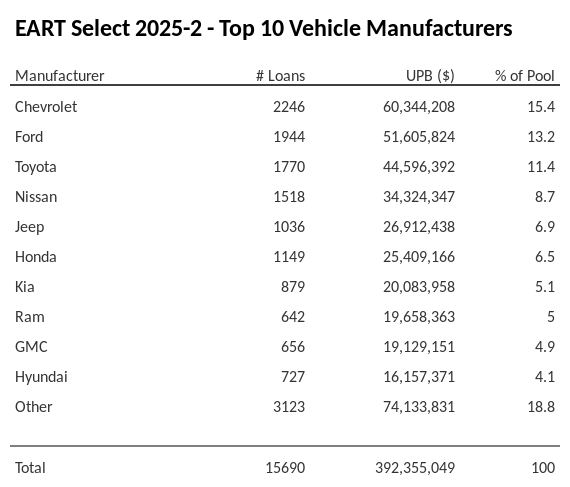Click the pool share 8.7
The width and height of the screenshot is (570, 487).
pyautogui.click(x=545, y=197)
